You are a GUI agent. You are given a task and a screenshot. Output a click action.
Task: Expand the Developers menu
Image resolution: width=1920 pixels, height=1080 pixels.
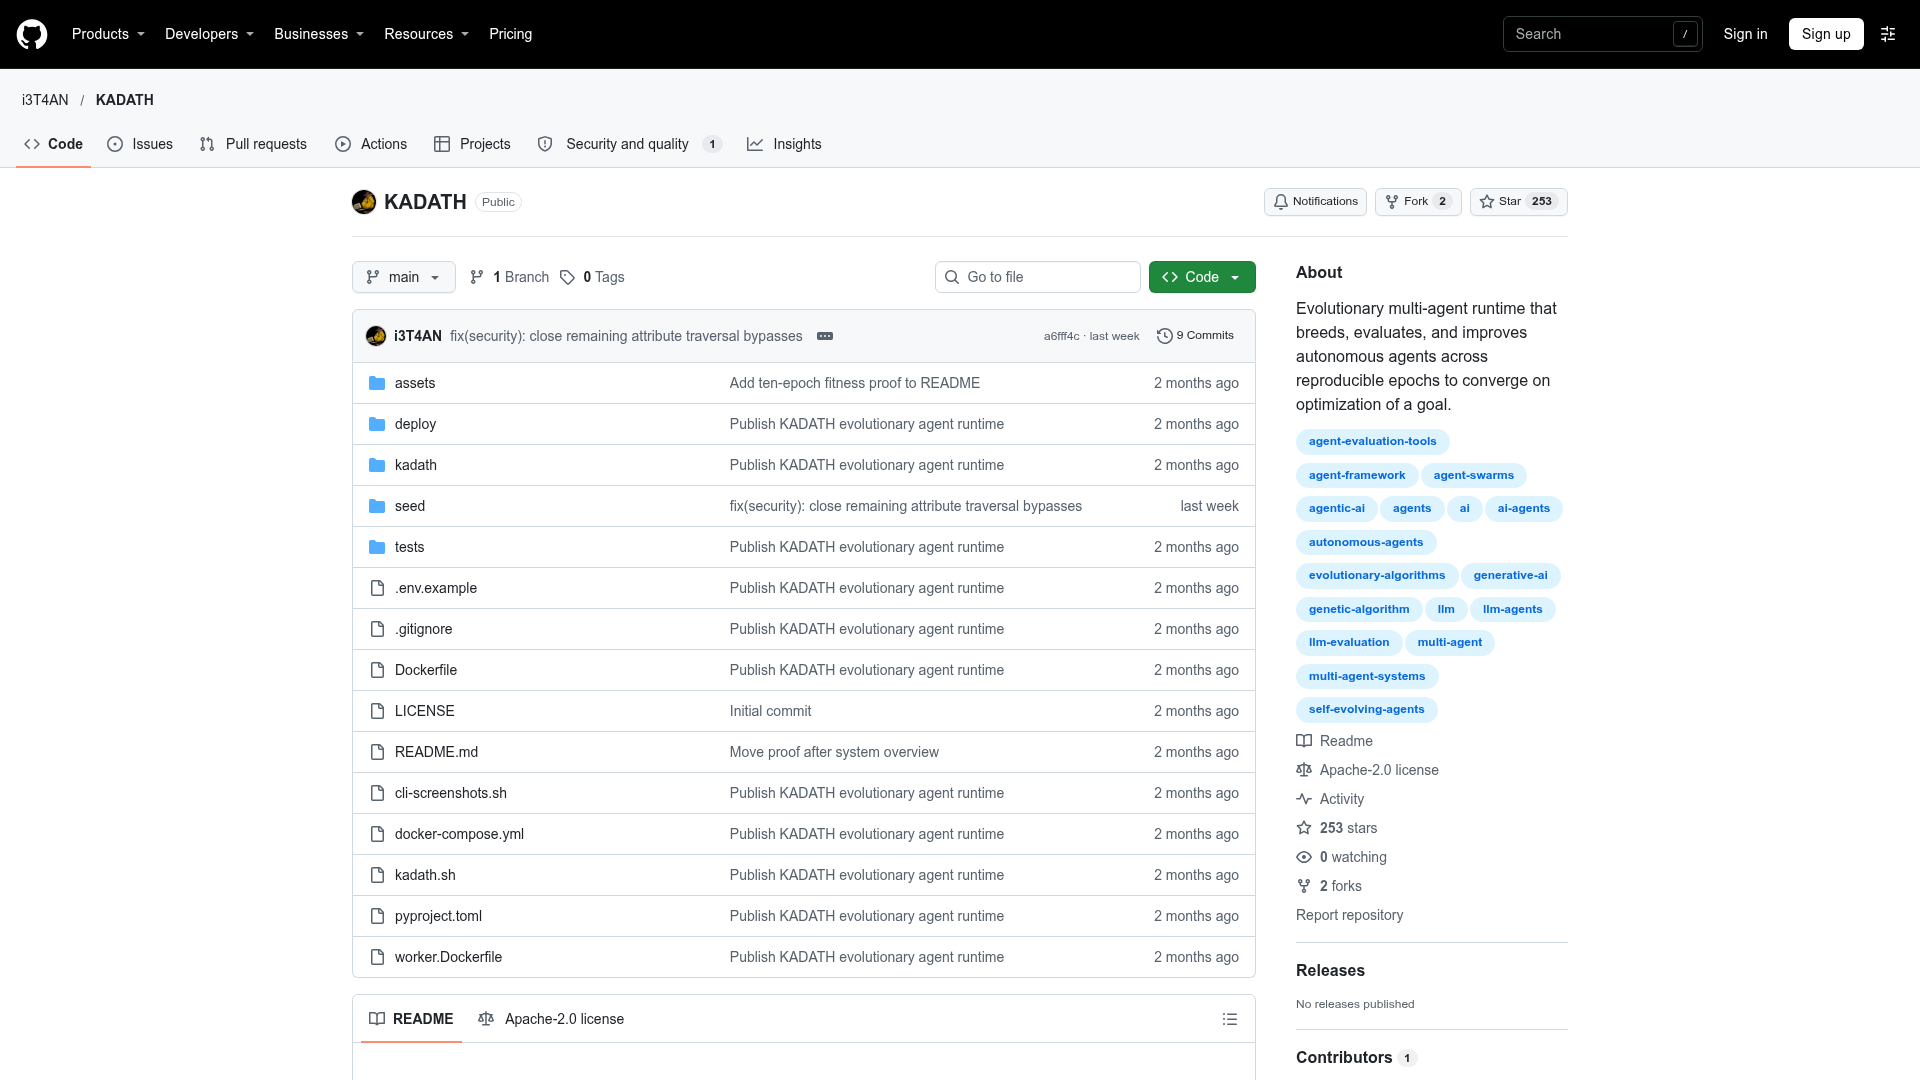209,34
